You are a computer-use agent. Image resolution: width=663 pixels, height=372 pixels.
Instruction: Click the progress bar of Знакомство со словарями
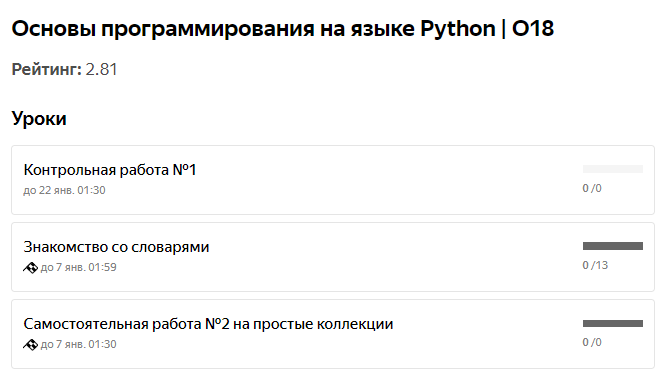tap(613, 246)
